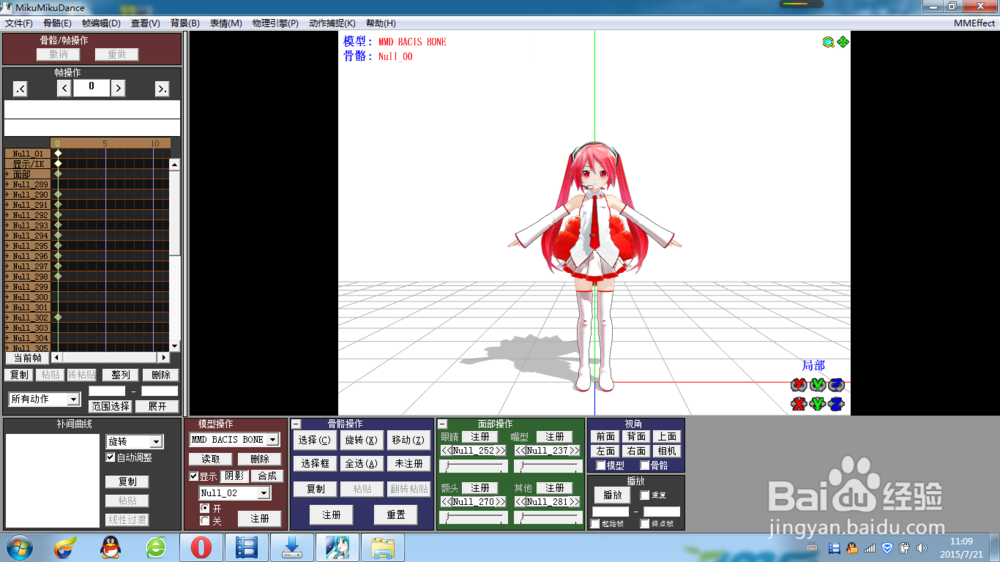
Task: Click next mouth morph arrow beside Null_237
Action: point(574,450)
